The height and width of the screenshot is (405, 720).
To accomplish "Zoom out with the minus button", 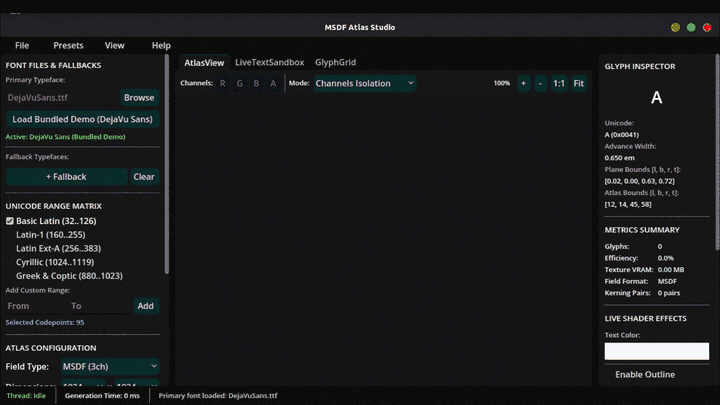I will point(540,83).
